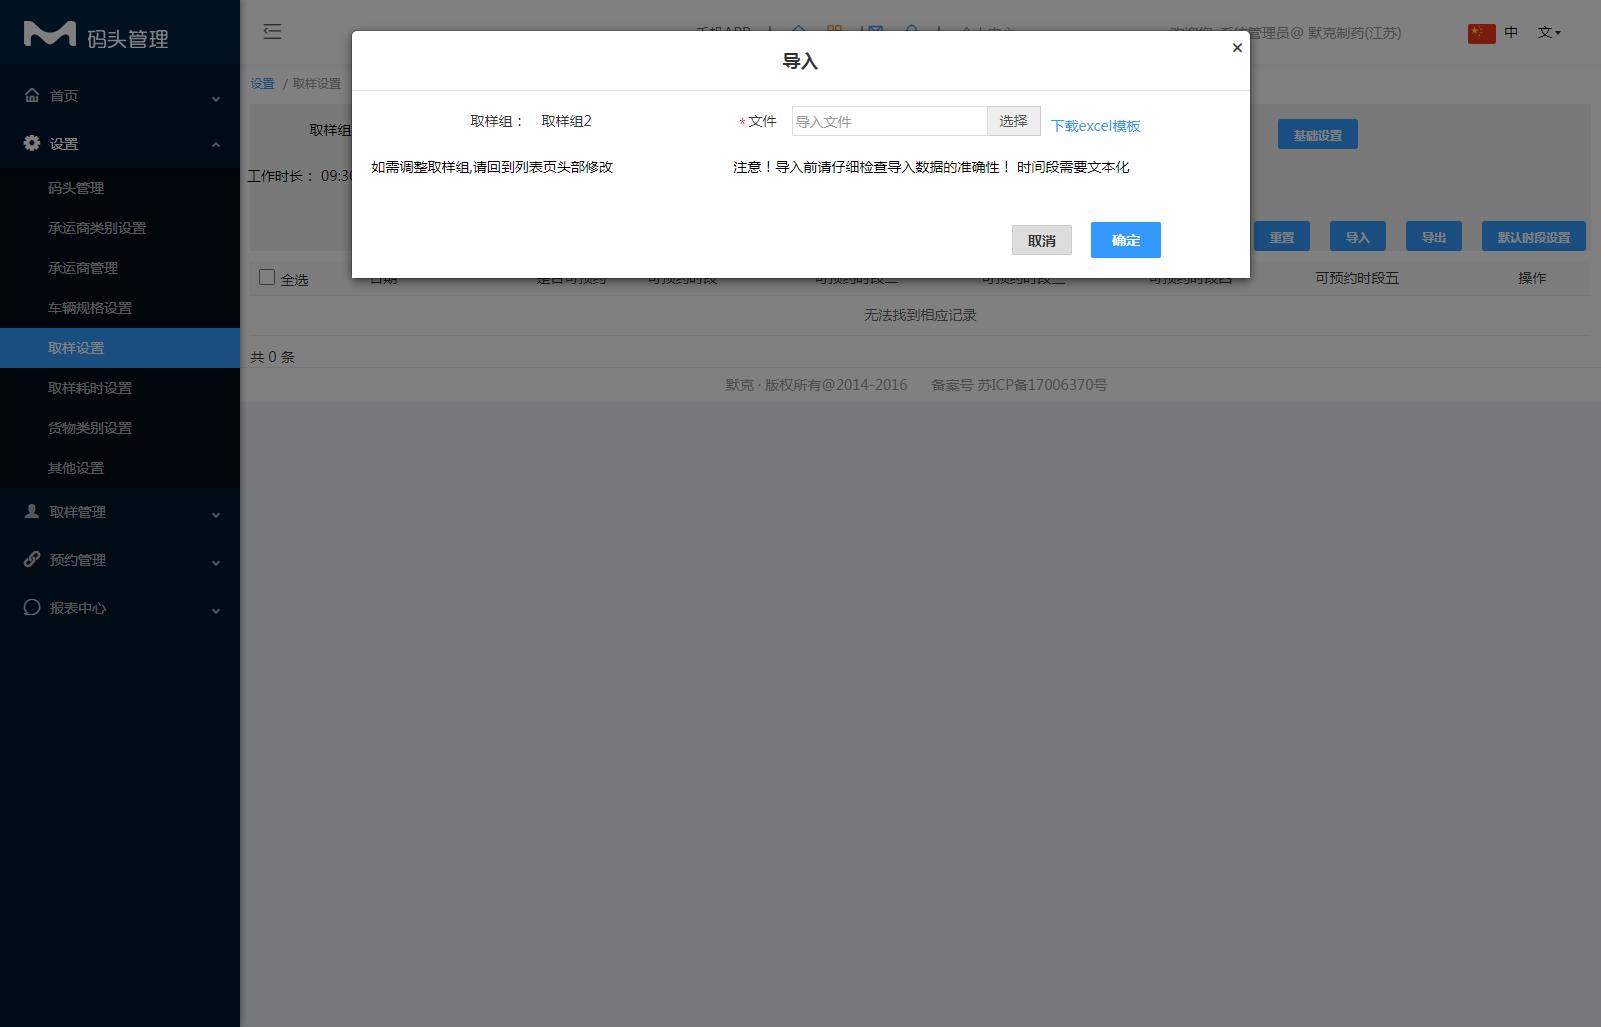Click the 无法找到相应记录 message

[920, 315]
